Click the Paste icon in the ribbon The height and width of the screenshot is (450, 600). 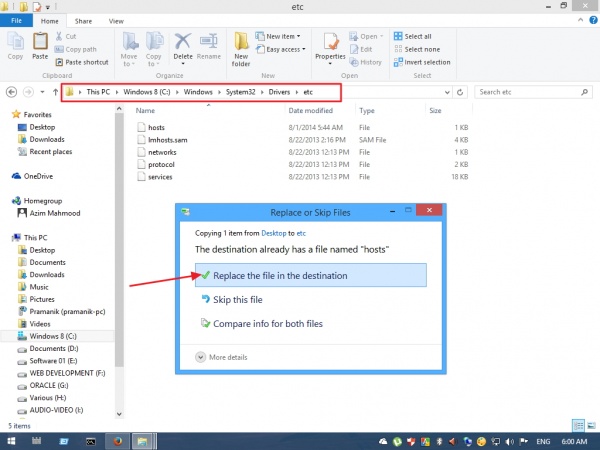[40, 45]
